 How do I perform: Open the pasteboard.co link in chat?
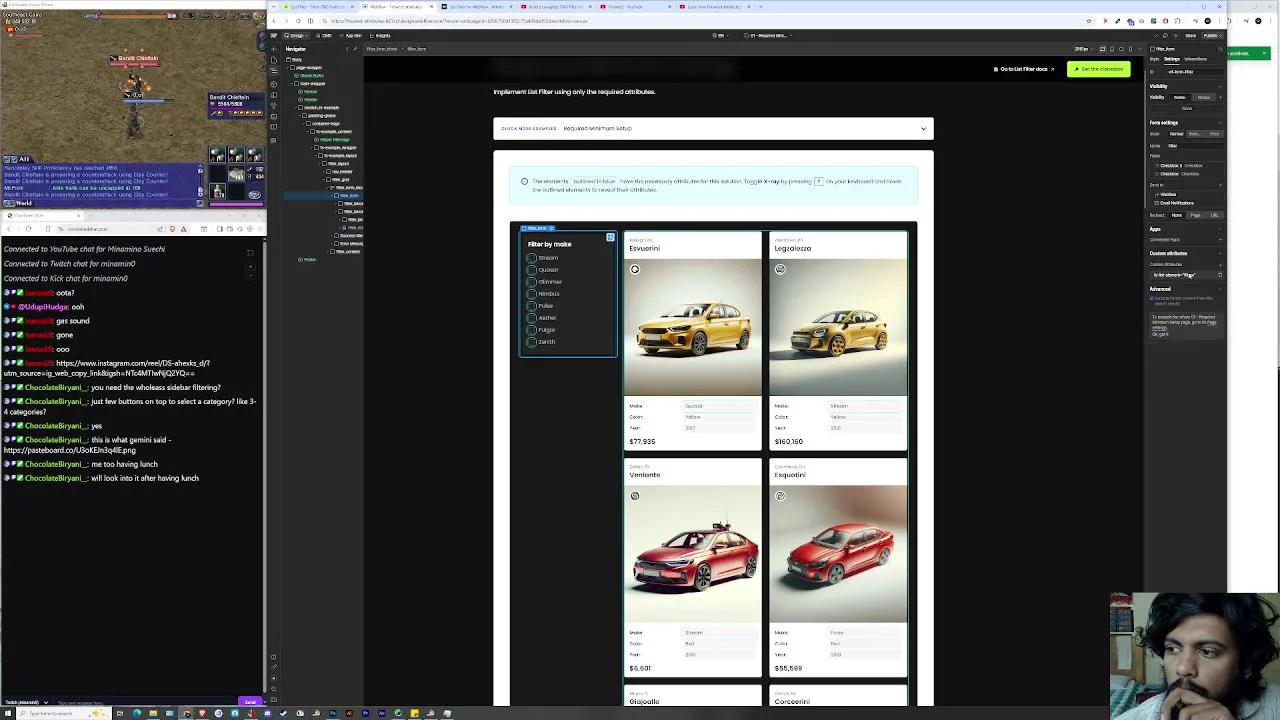(x=69, y=450)
